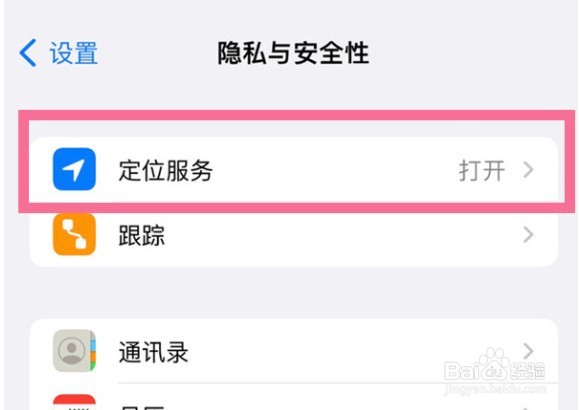Click the 隐私与安全性 page title

click(x=293, y=53)
